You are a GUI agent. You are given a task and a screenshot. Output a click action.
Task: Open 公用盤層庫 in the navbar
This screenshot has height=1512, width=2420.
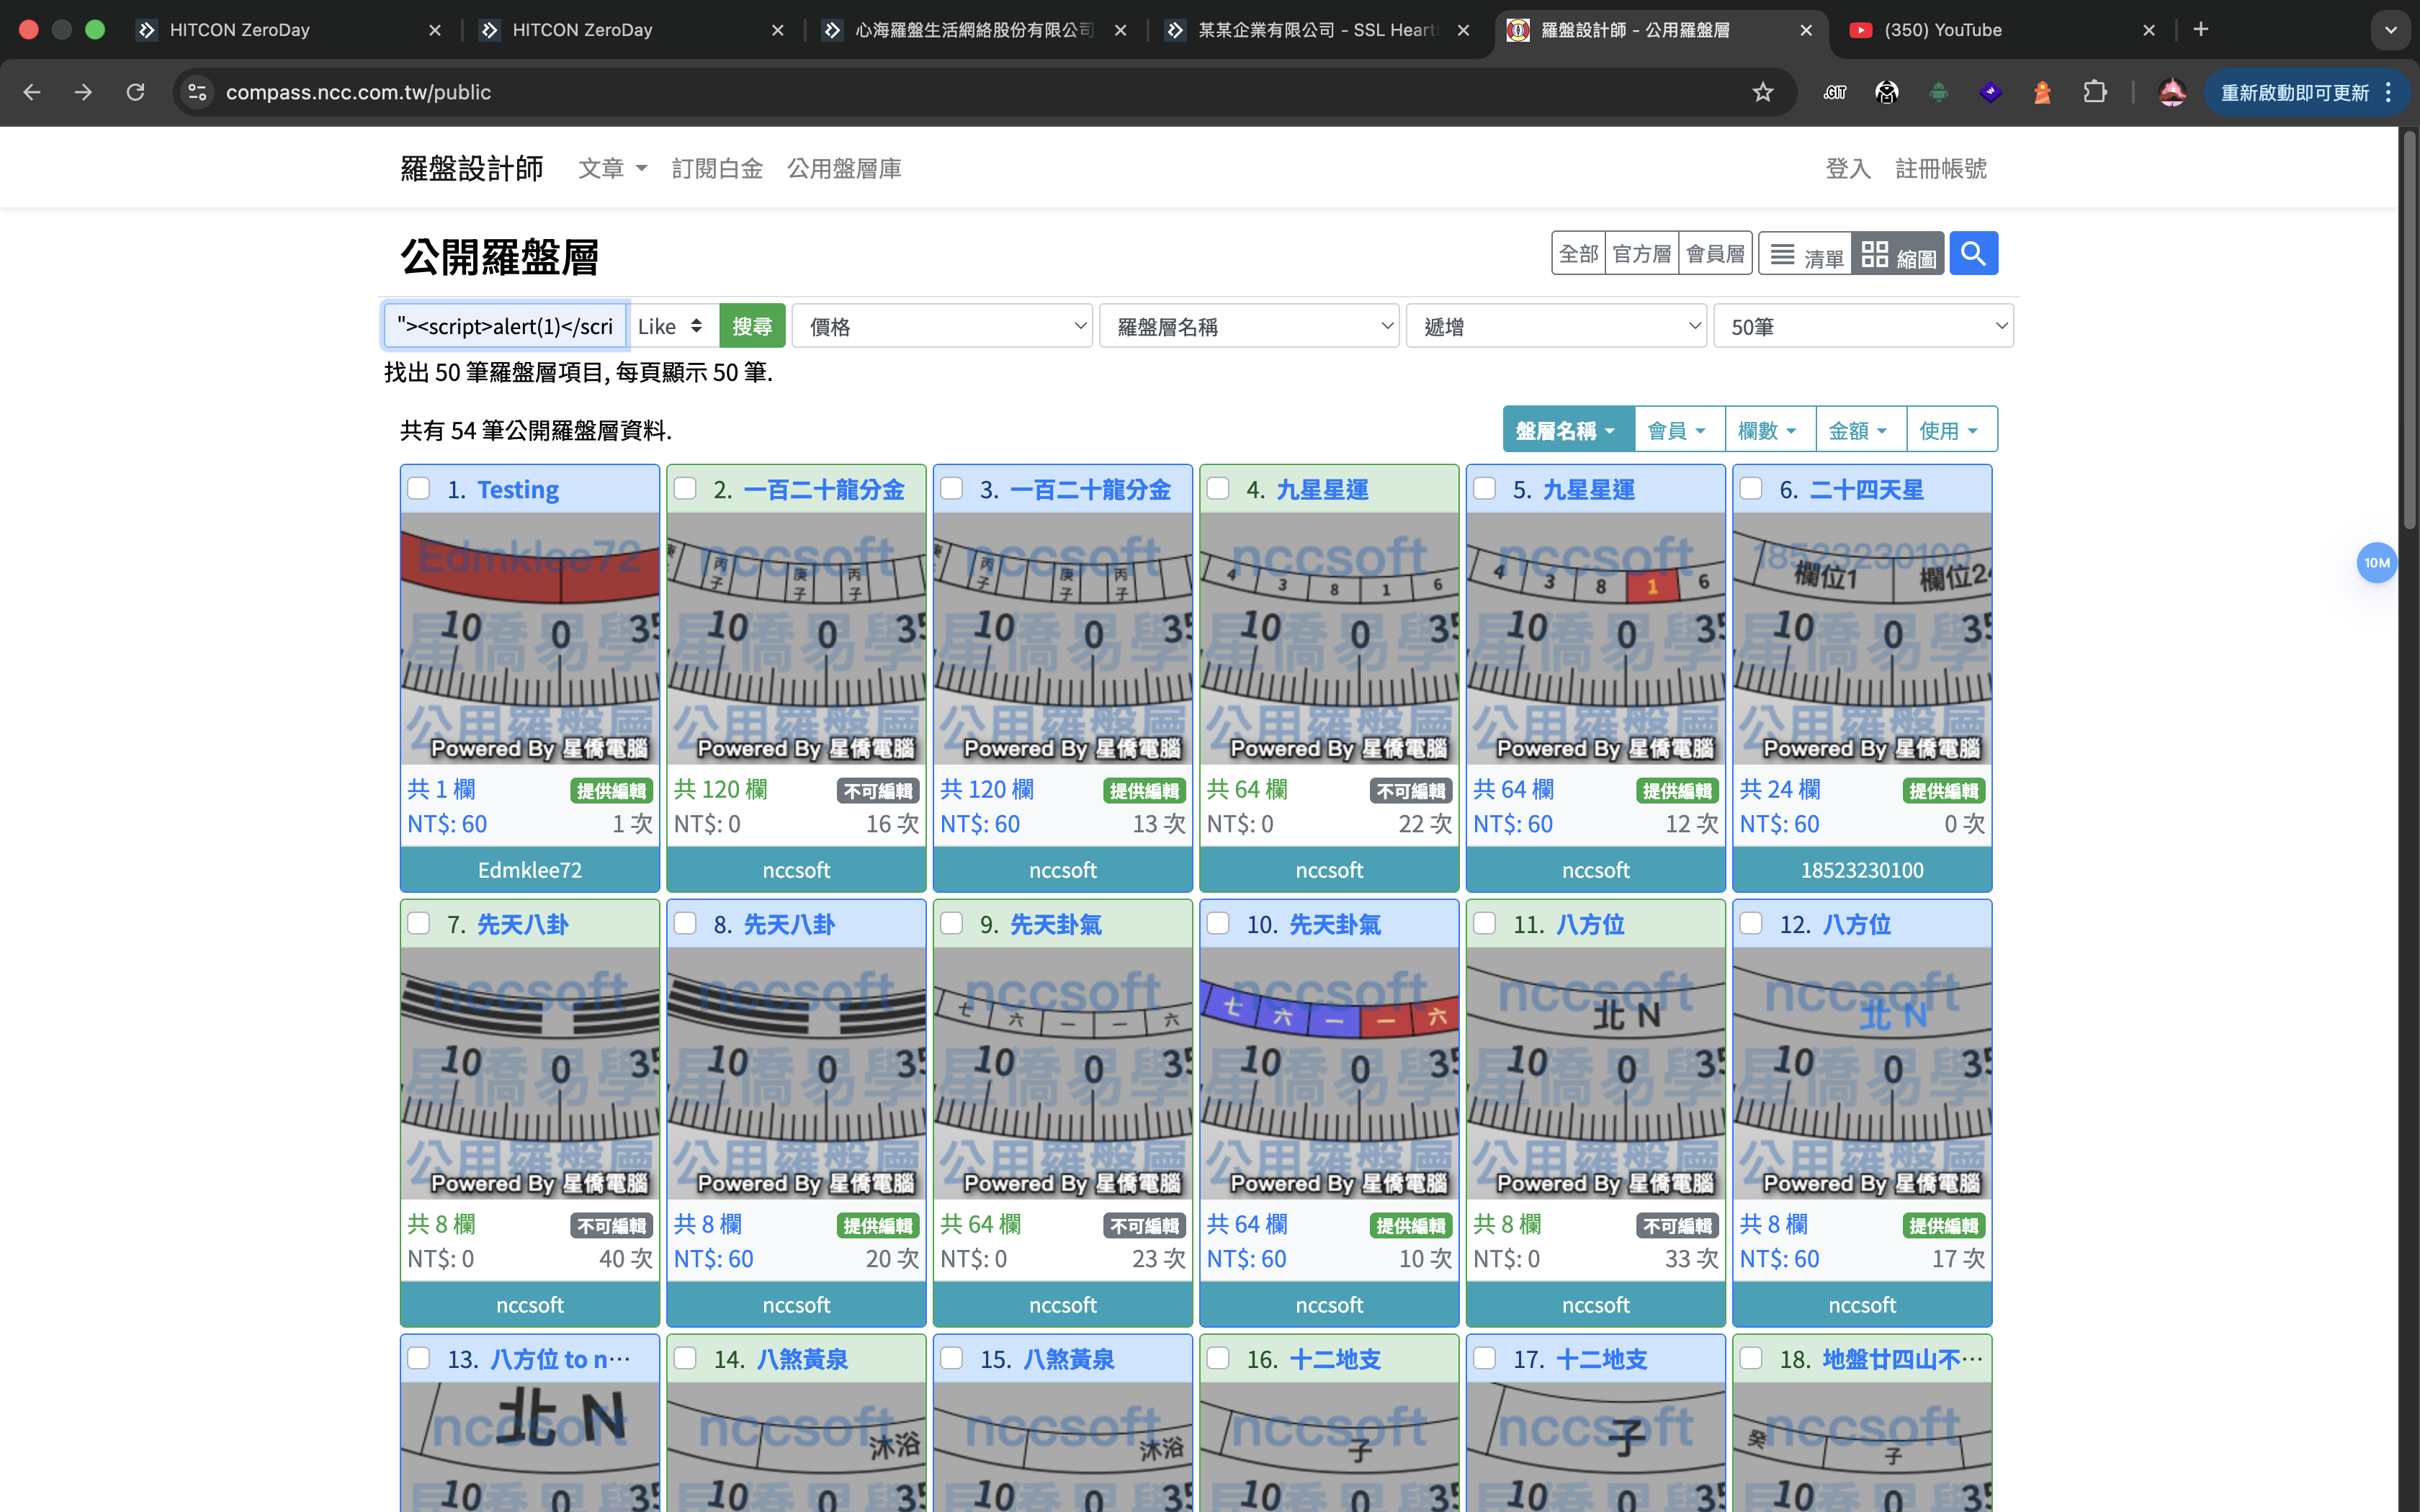tap(844, 168)
